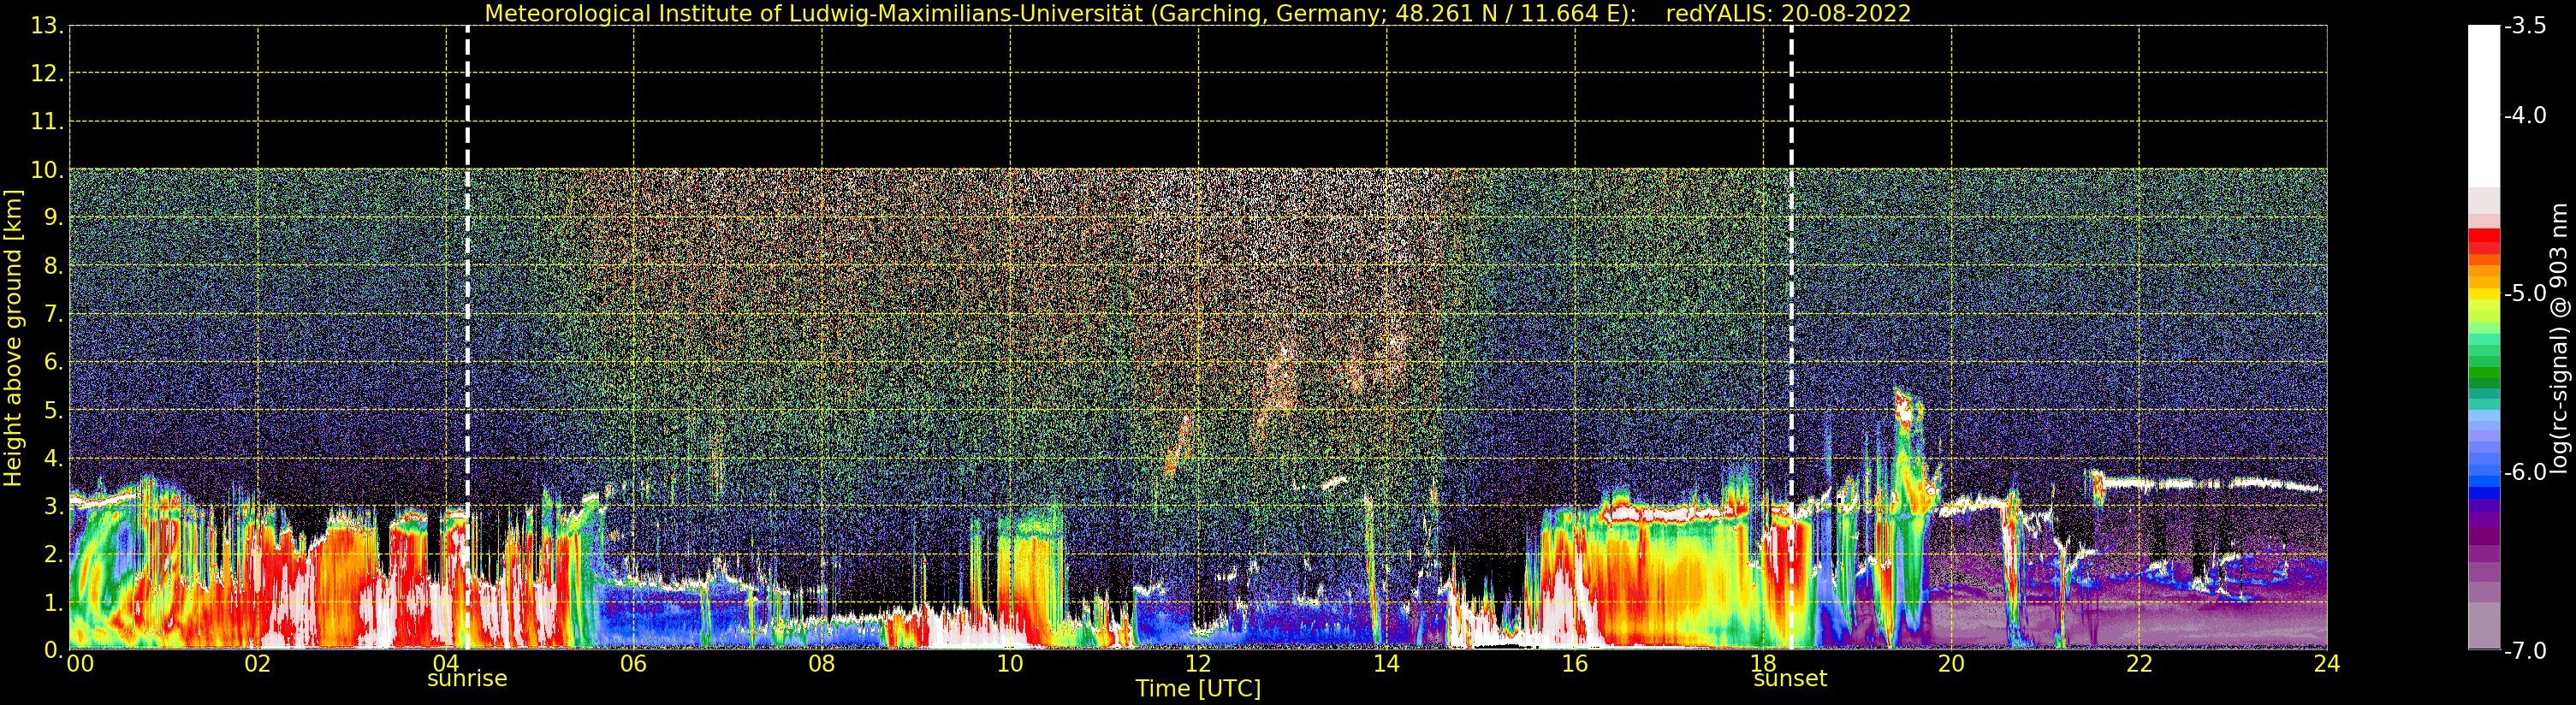The height and width of the screenshot is (705, 2576).
Task: Click the '0.' height tick label
Action: coord(54,650)
